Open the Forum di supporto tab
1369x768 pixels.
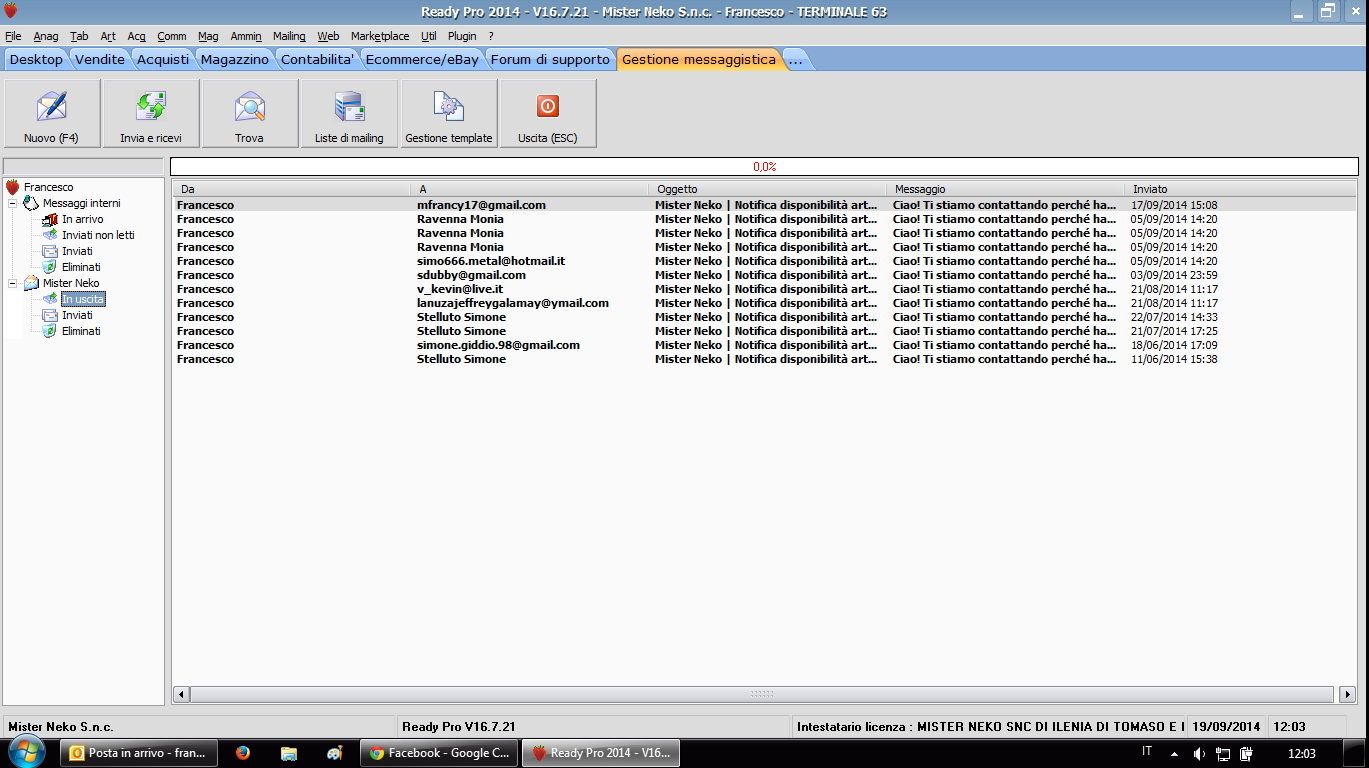click(550, 59)
